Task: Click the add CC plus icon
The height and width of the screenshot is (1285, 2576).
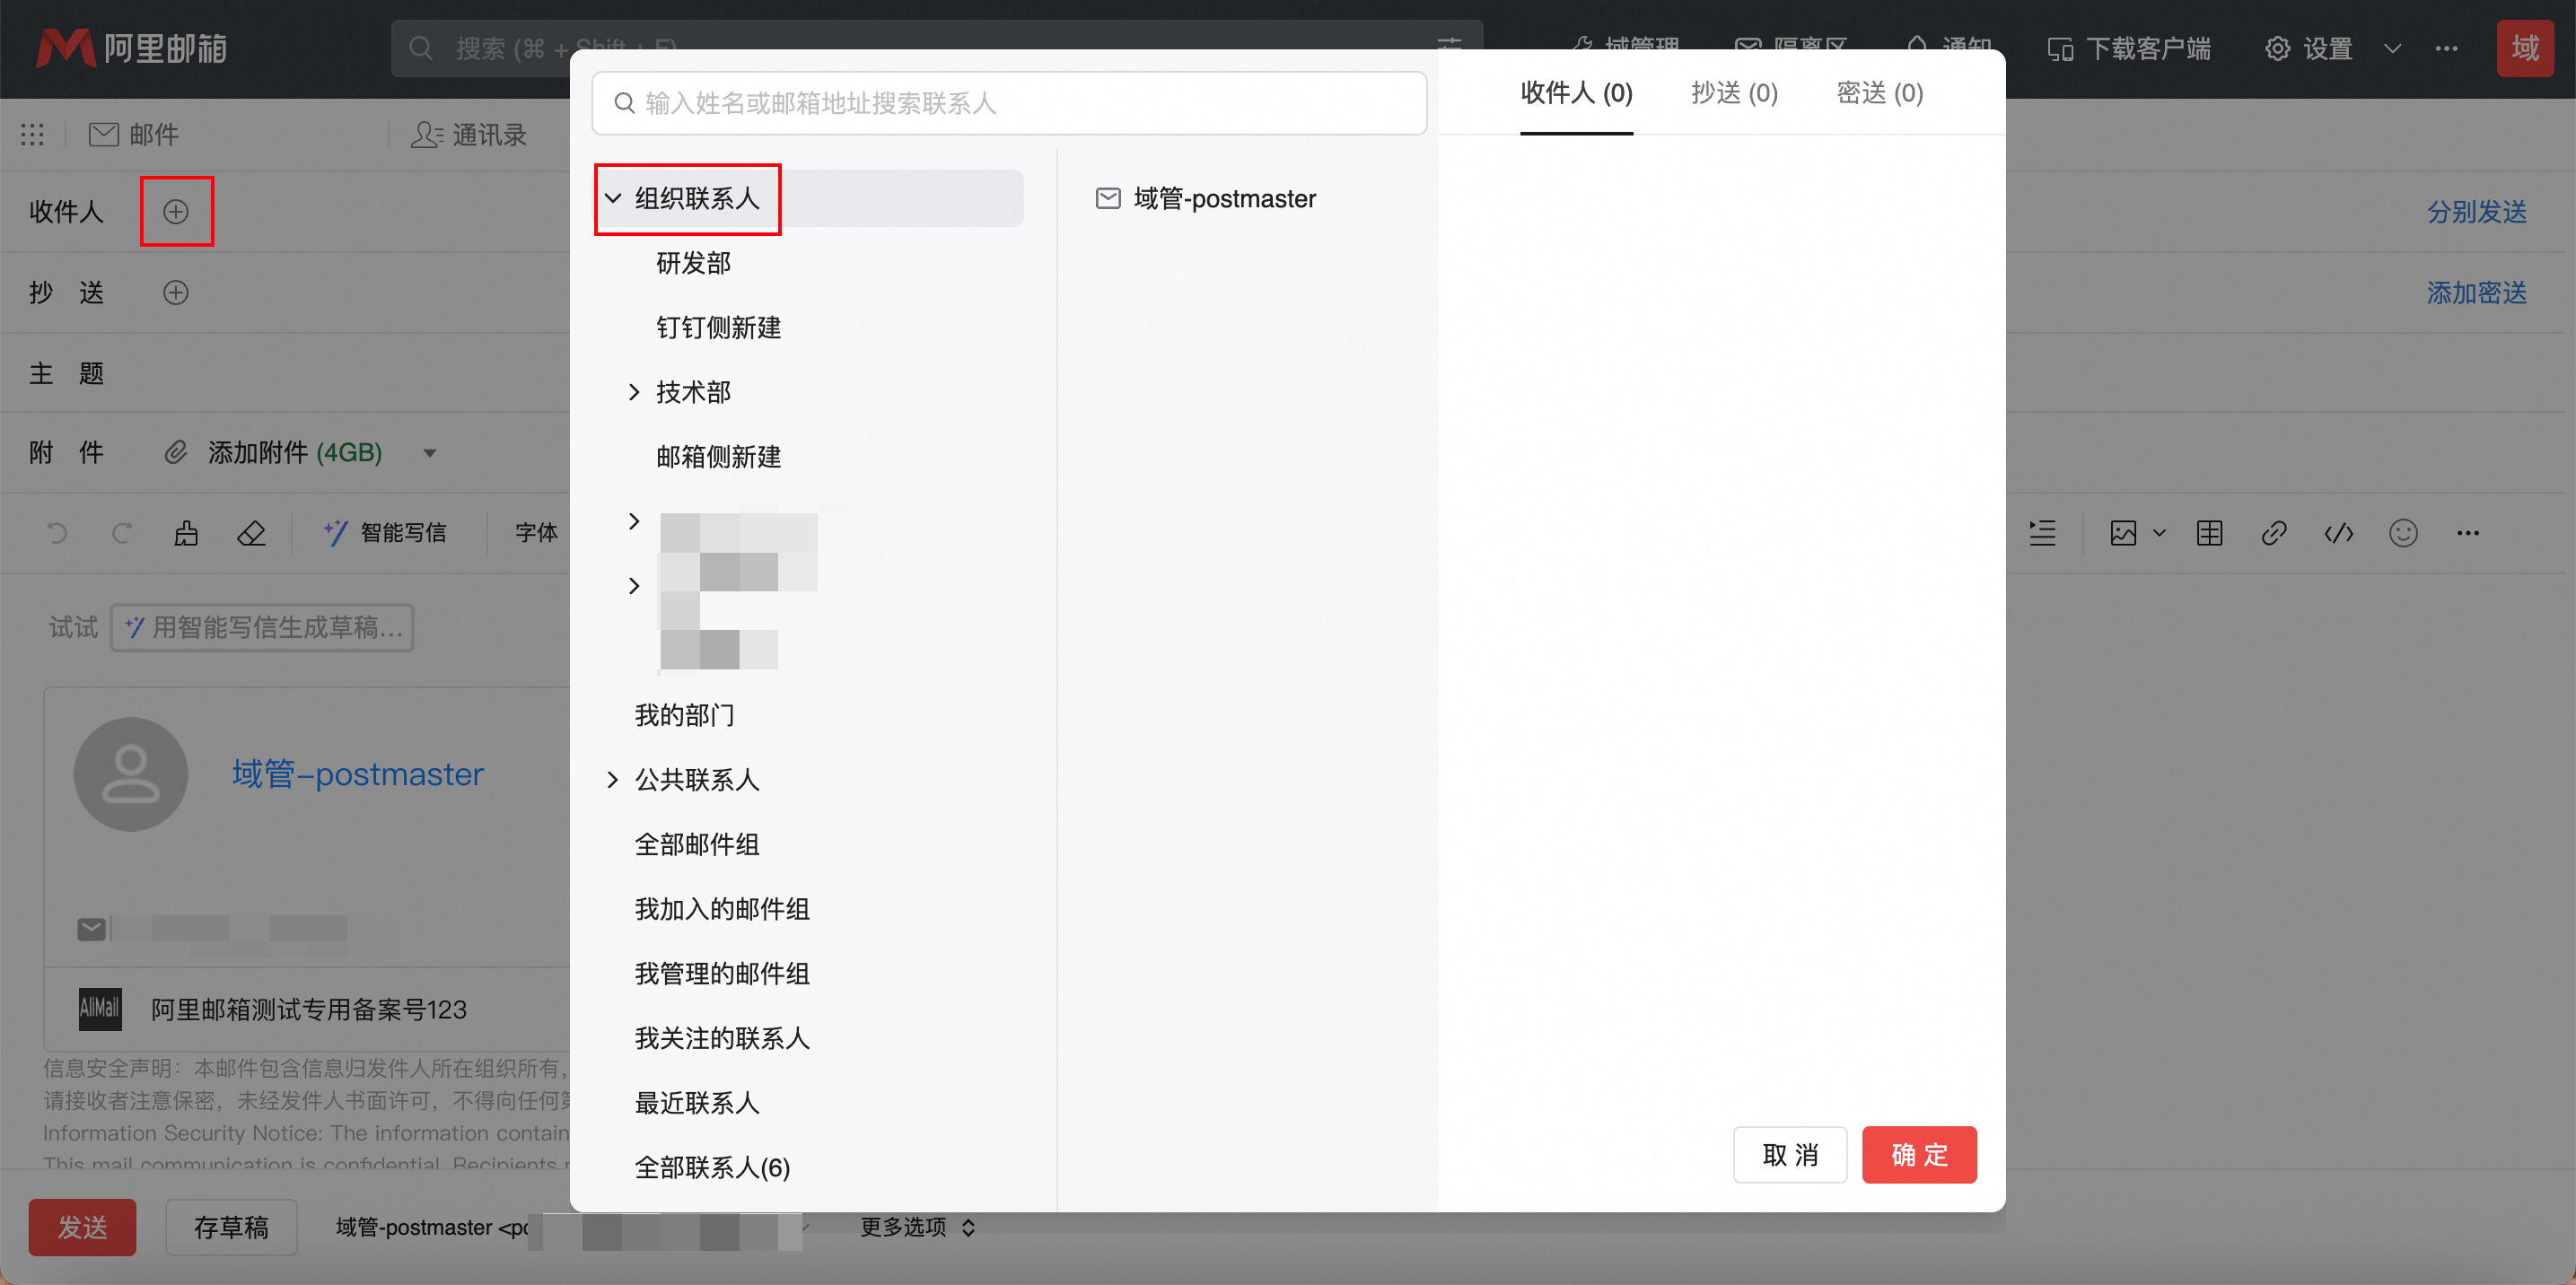Action: [176, 292]
